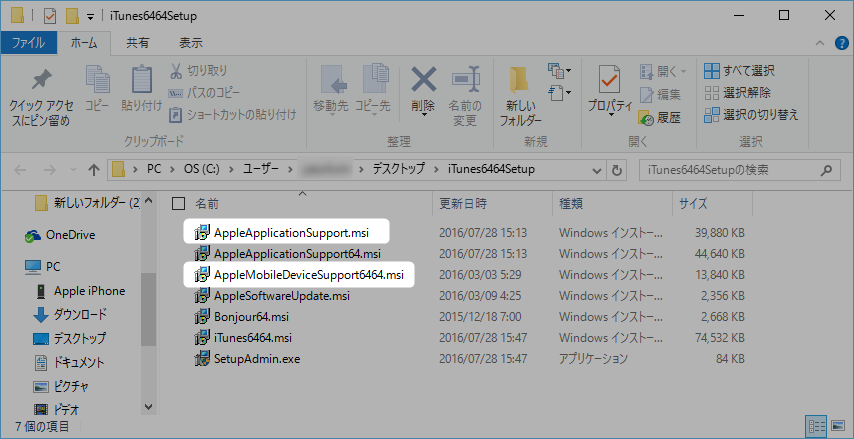Click the navigation pane vertical scrollbar
854x439 pixels.
(148, 308)
